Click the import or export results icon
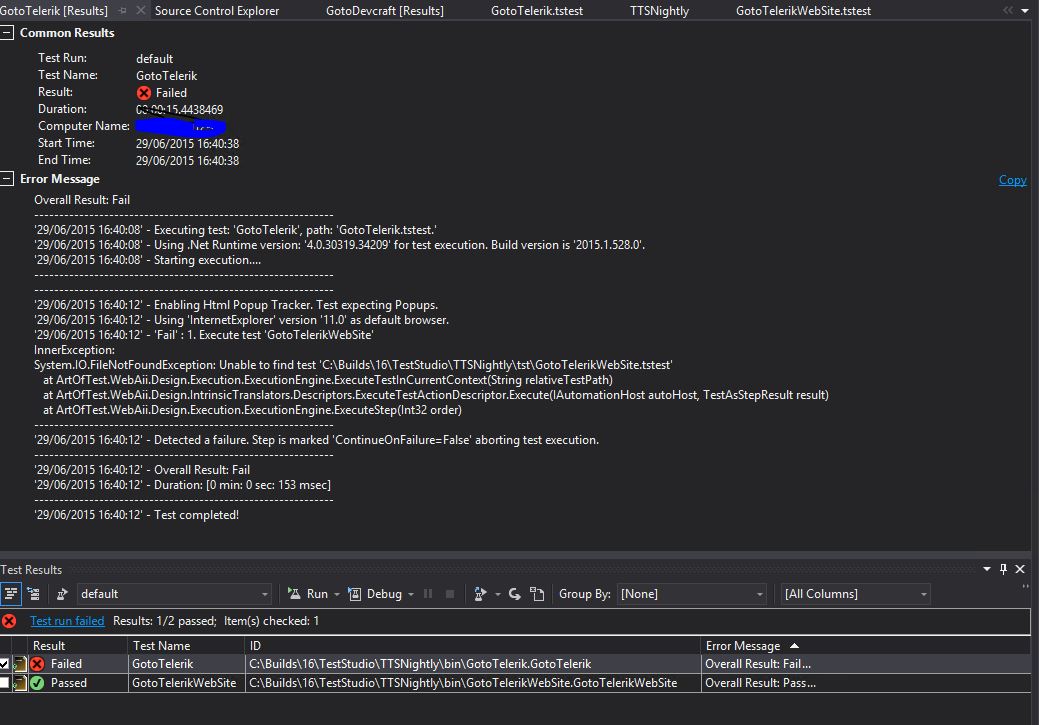The image size is (1039, 725). 537,594
